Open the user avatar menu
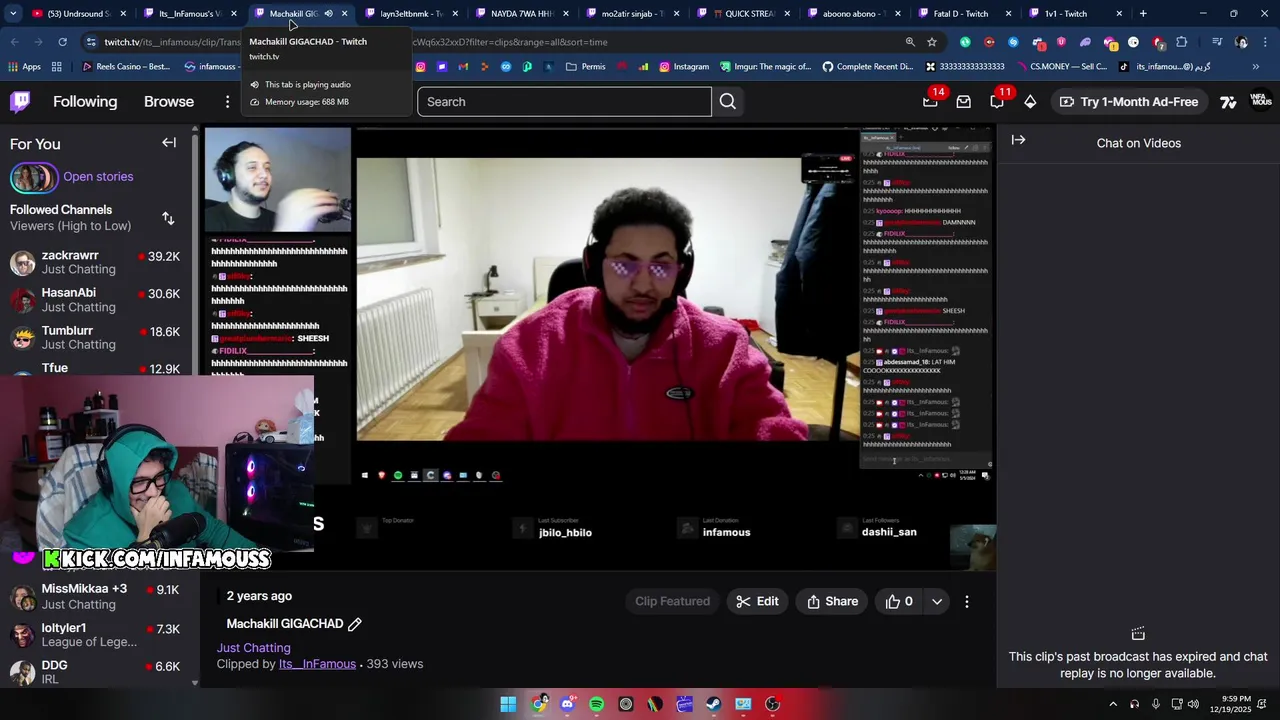The image size is (1280, 720). pos(1261,102)
